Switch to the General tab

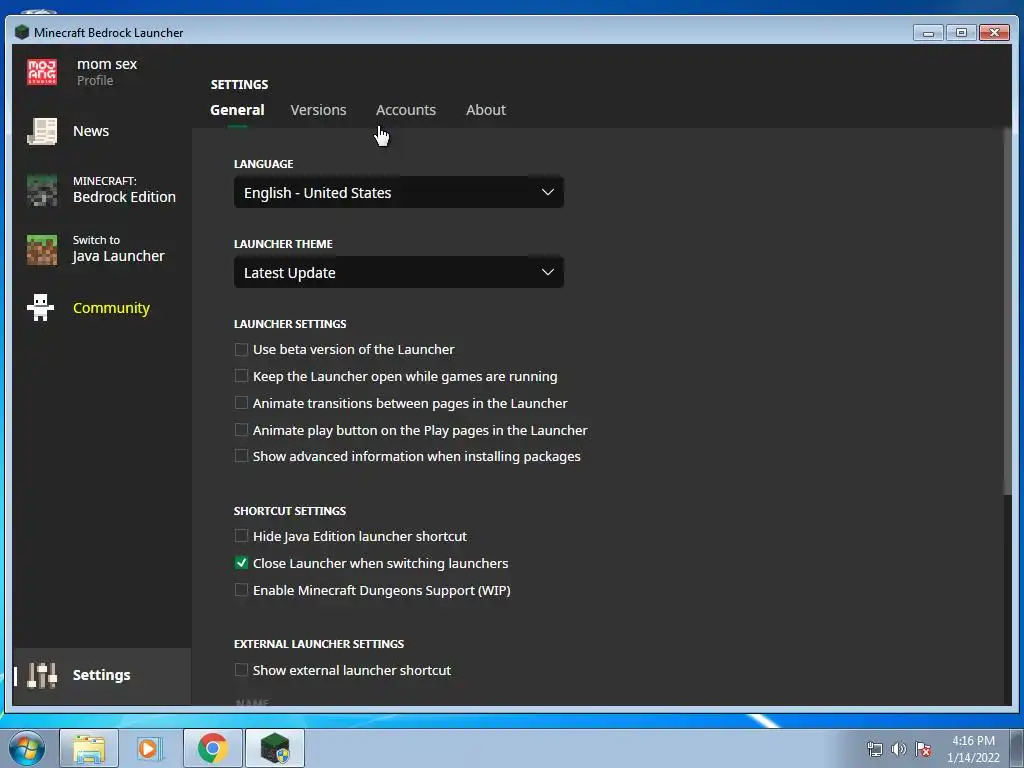coord(237,110)
